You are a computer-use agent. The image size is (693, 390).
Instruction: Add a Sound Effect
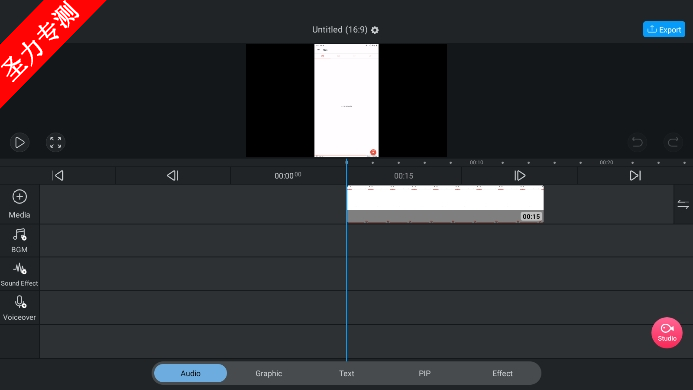(19, 274)
